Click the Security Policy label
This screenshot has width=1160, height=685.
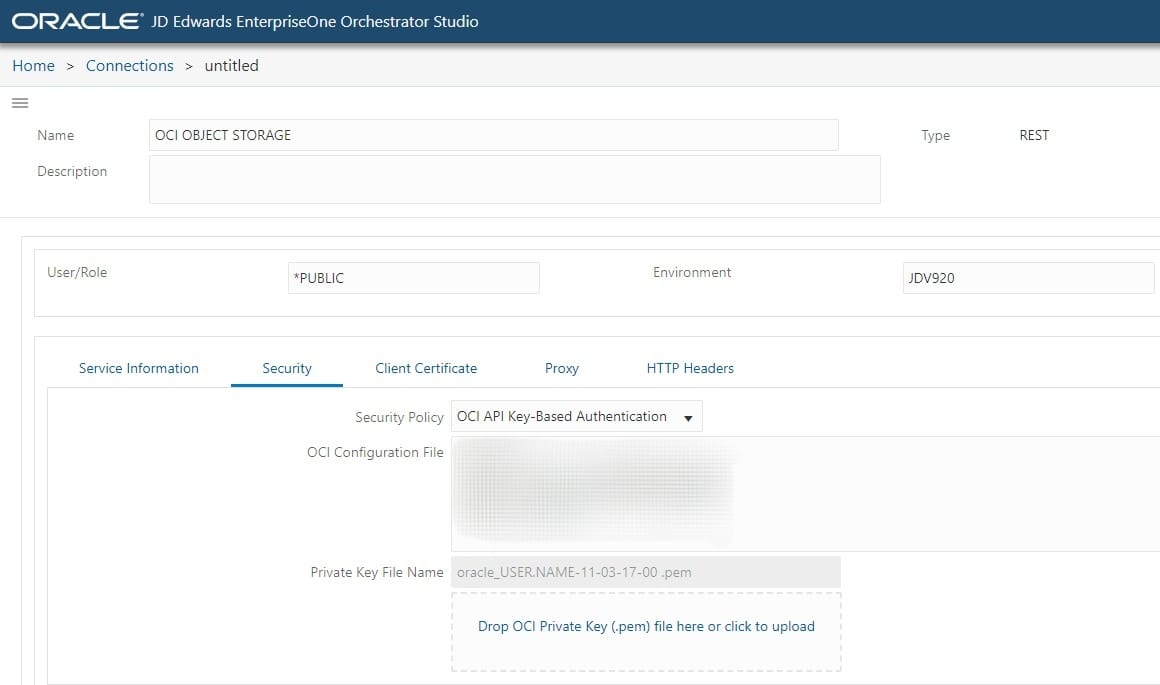[399, 417]
